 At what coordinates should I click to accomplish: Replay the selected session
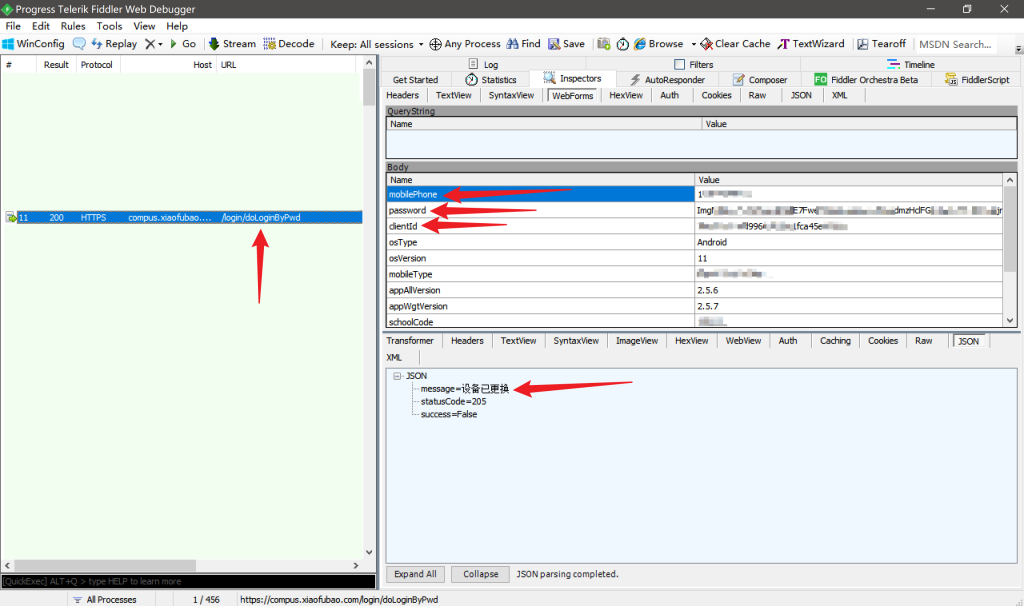pyautogui.click(x=114, y=44)
